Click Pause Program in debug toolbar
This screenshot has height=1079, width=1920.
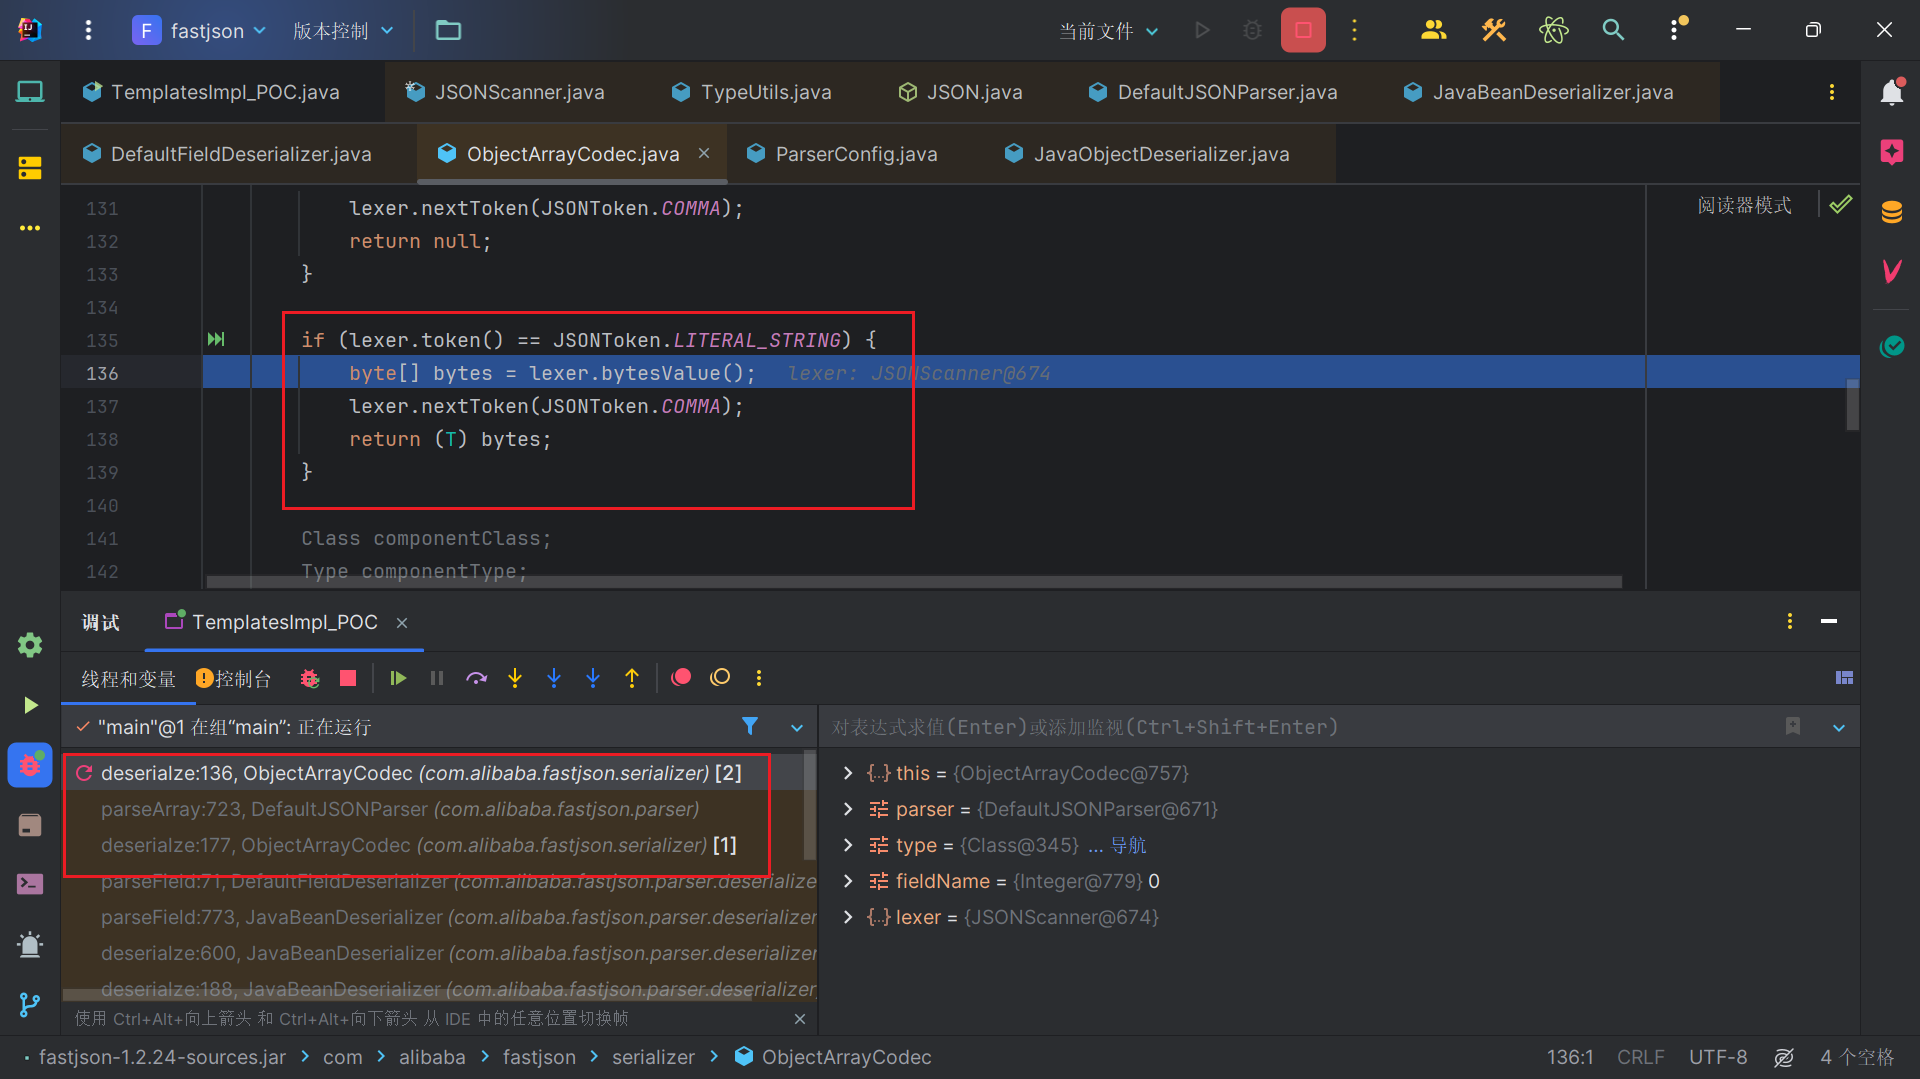coord(437,678)
